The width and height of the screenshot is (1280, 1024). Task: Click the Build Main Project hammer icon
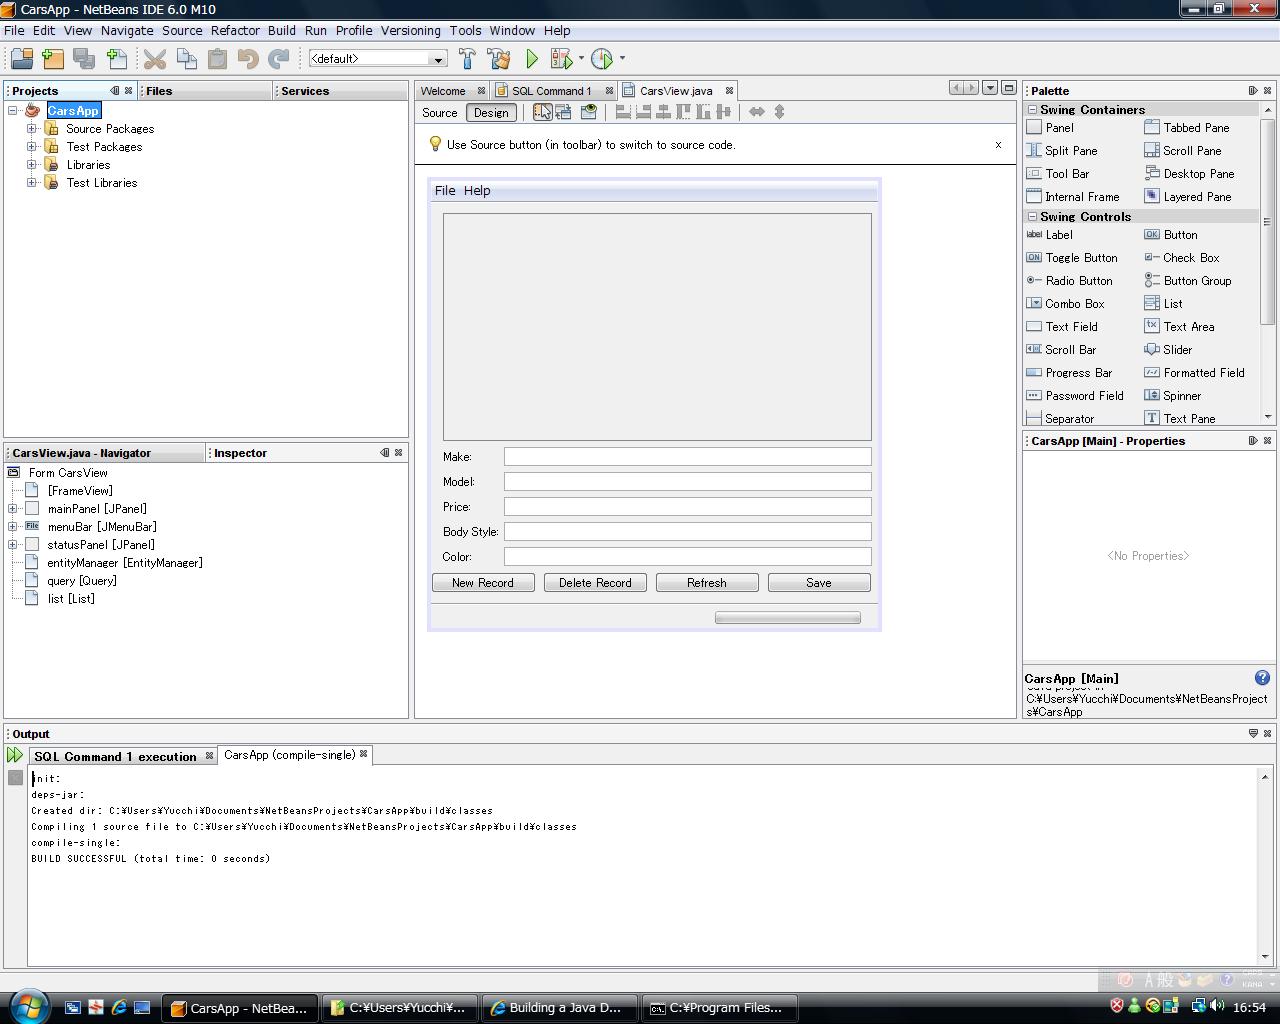click(467, 59)
